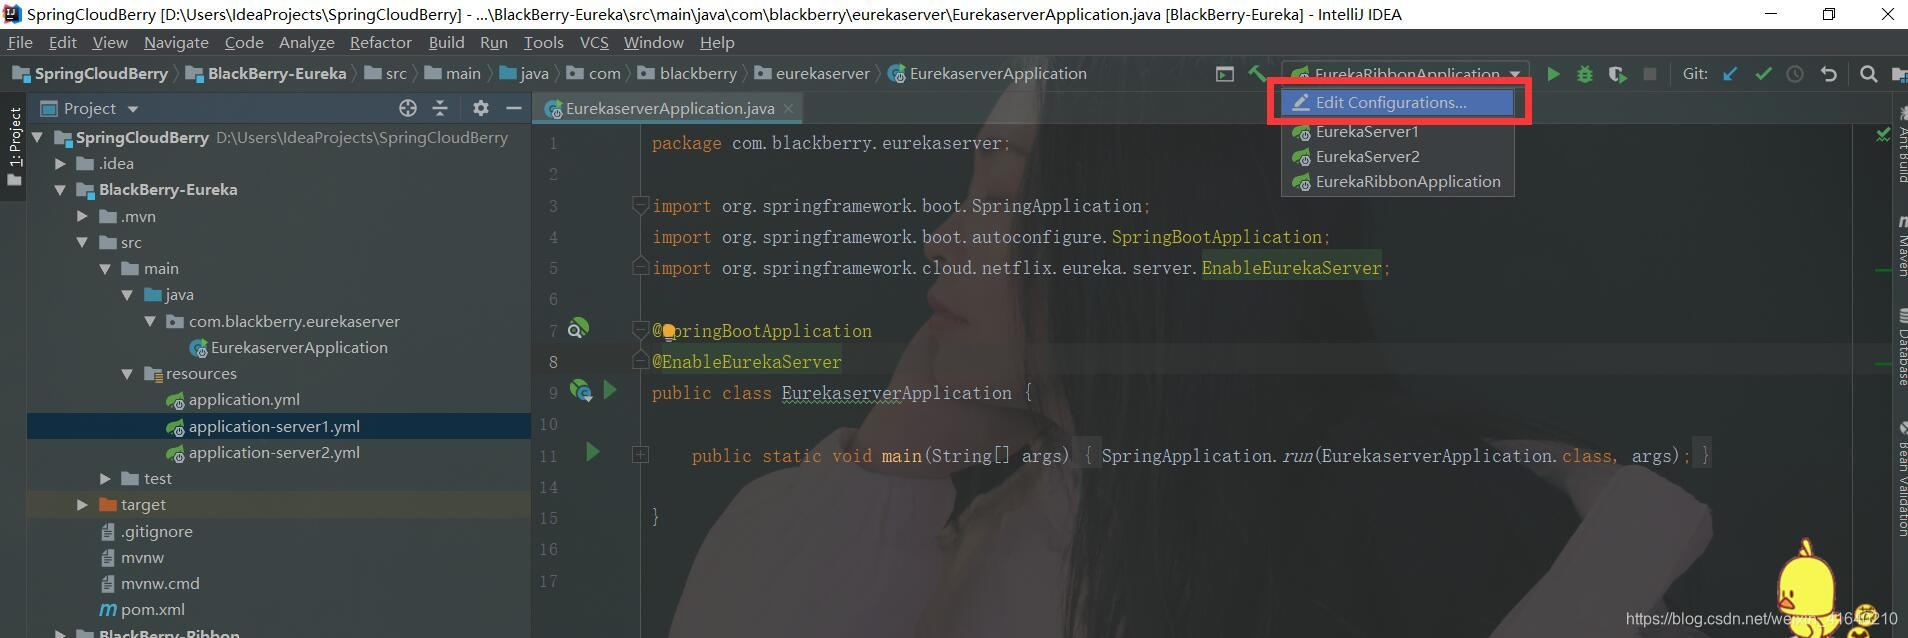1908x638 pixels.
Task: Click the blackberry breadcrumb
Action: [687, 73]
